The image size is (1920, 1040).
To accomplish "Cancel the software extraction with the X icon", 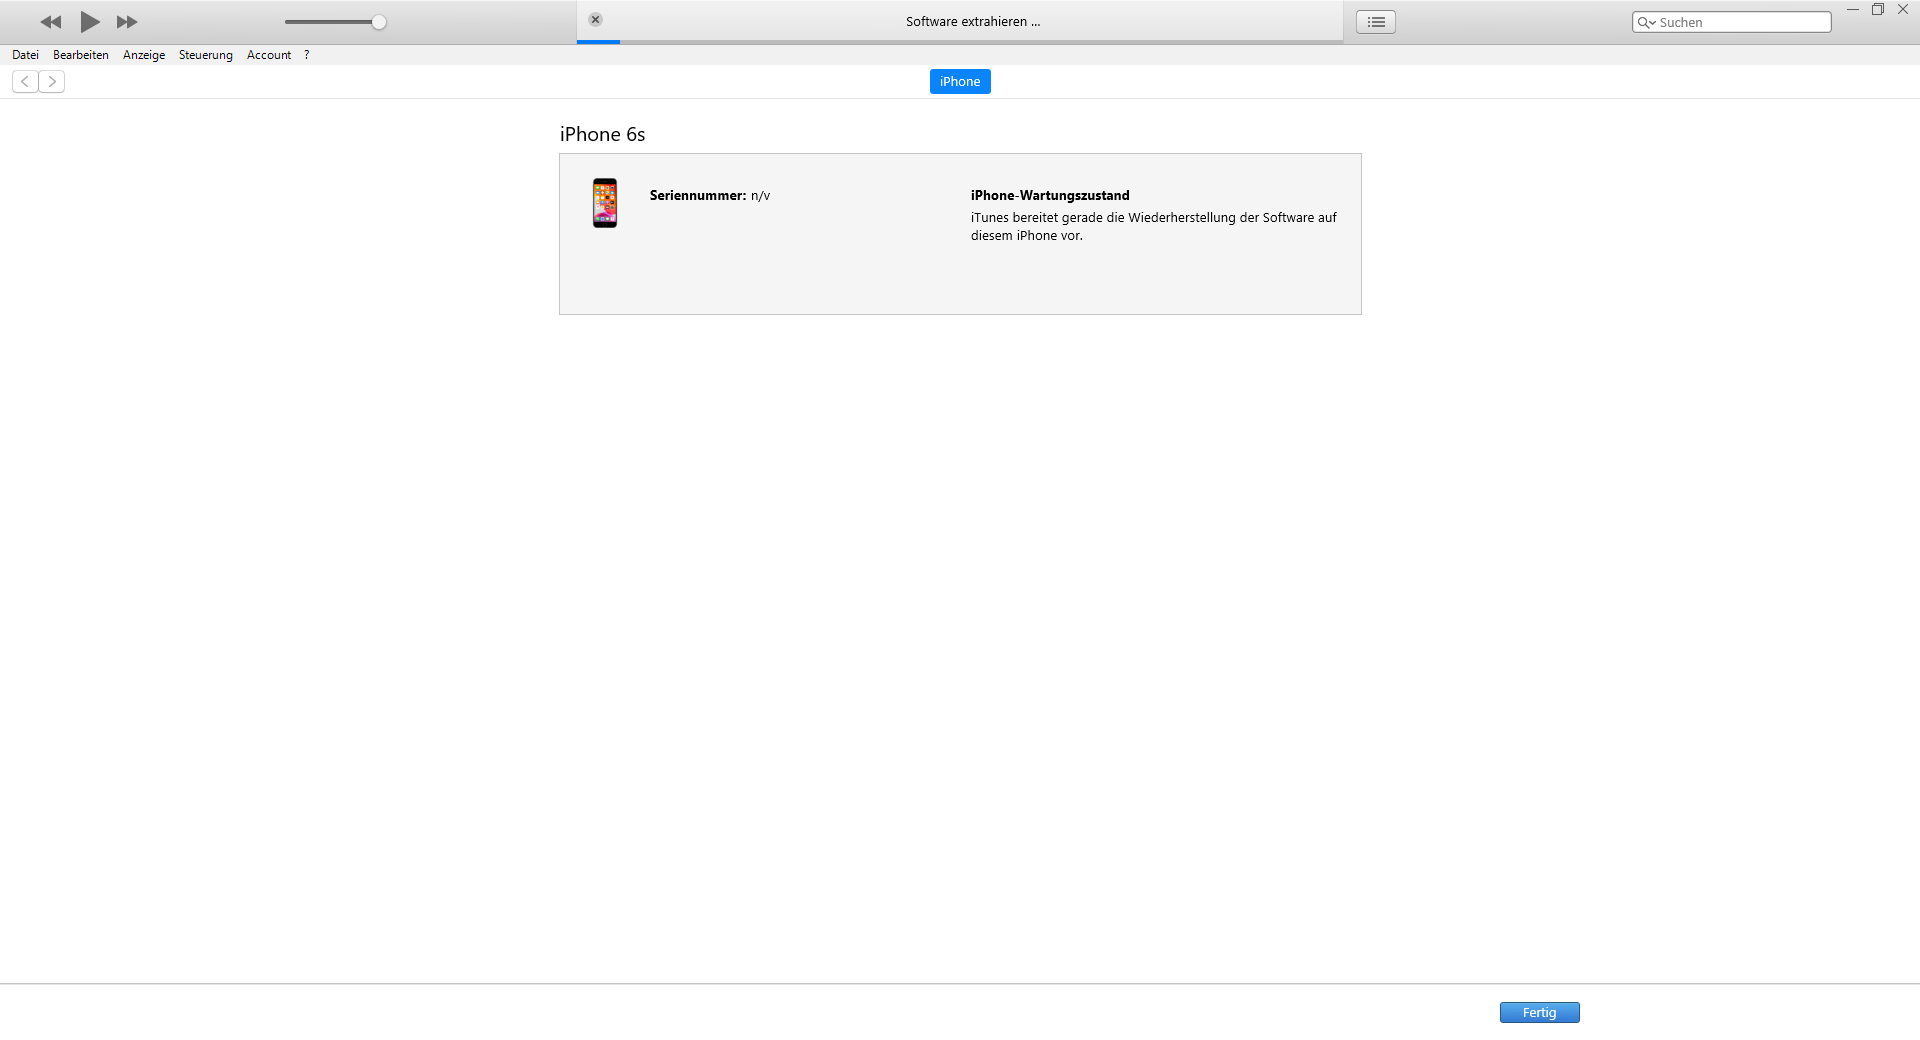I will [595, 19].
